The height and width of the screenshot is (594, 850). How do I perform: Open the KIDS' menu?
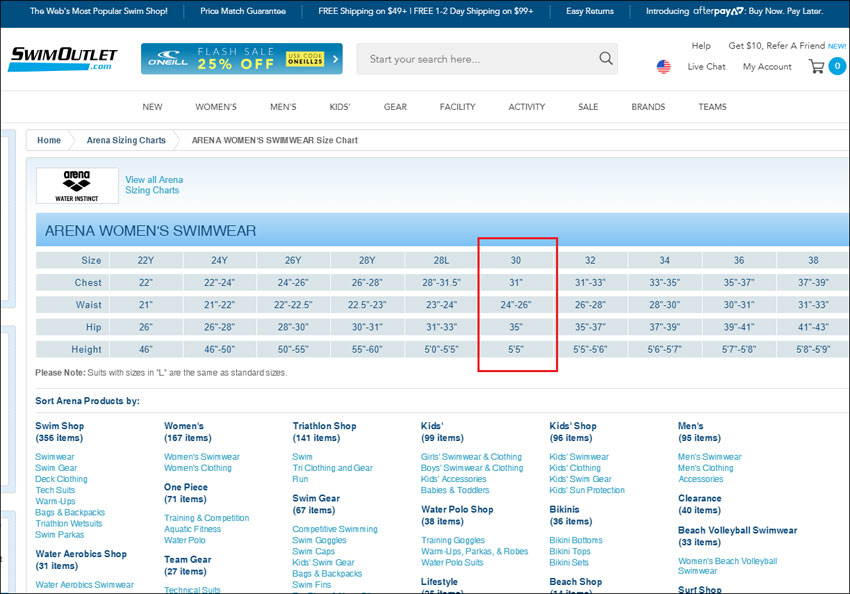[x=340, y=107]
